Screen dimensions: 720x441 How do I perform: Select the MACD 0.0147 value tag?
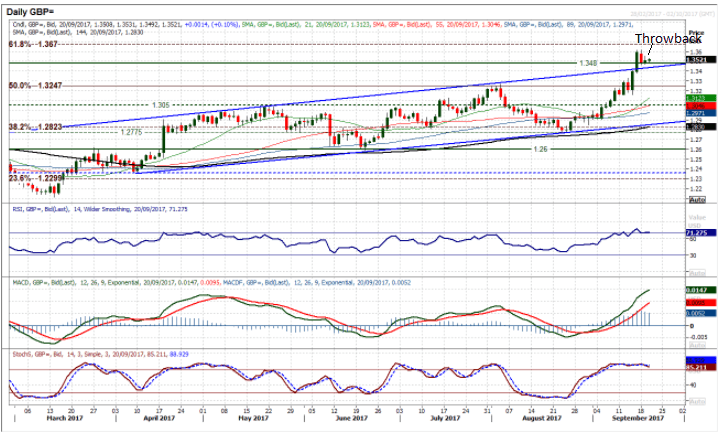(x=697, y=289)
